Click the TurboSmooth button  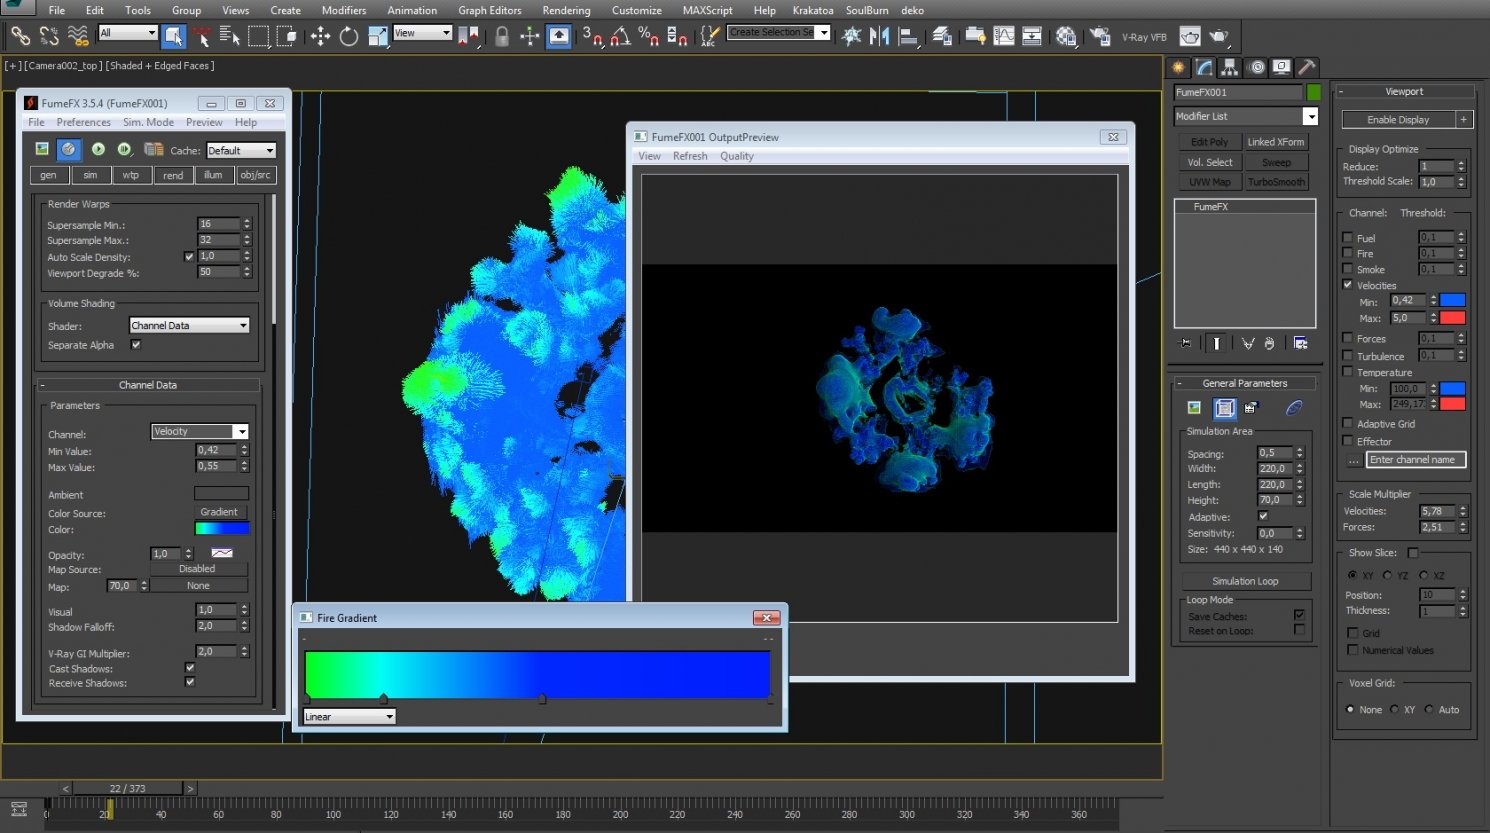pyautogui.click(x=1277, y=181)
